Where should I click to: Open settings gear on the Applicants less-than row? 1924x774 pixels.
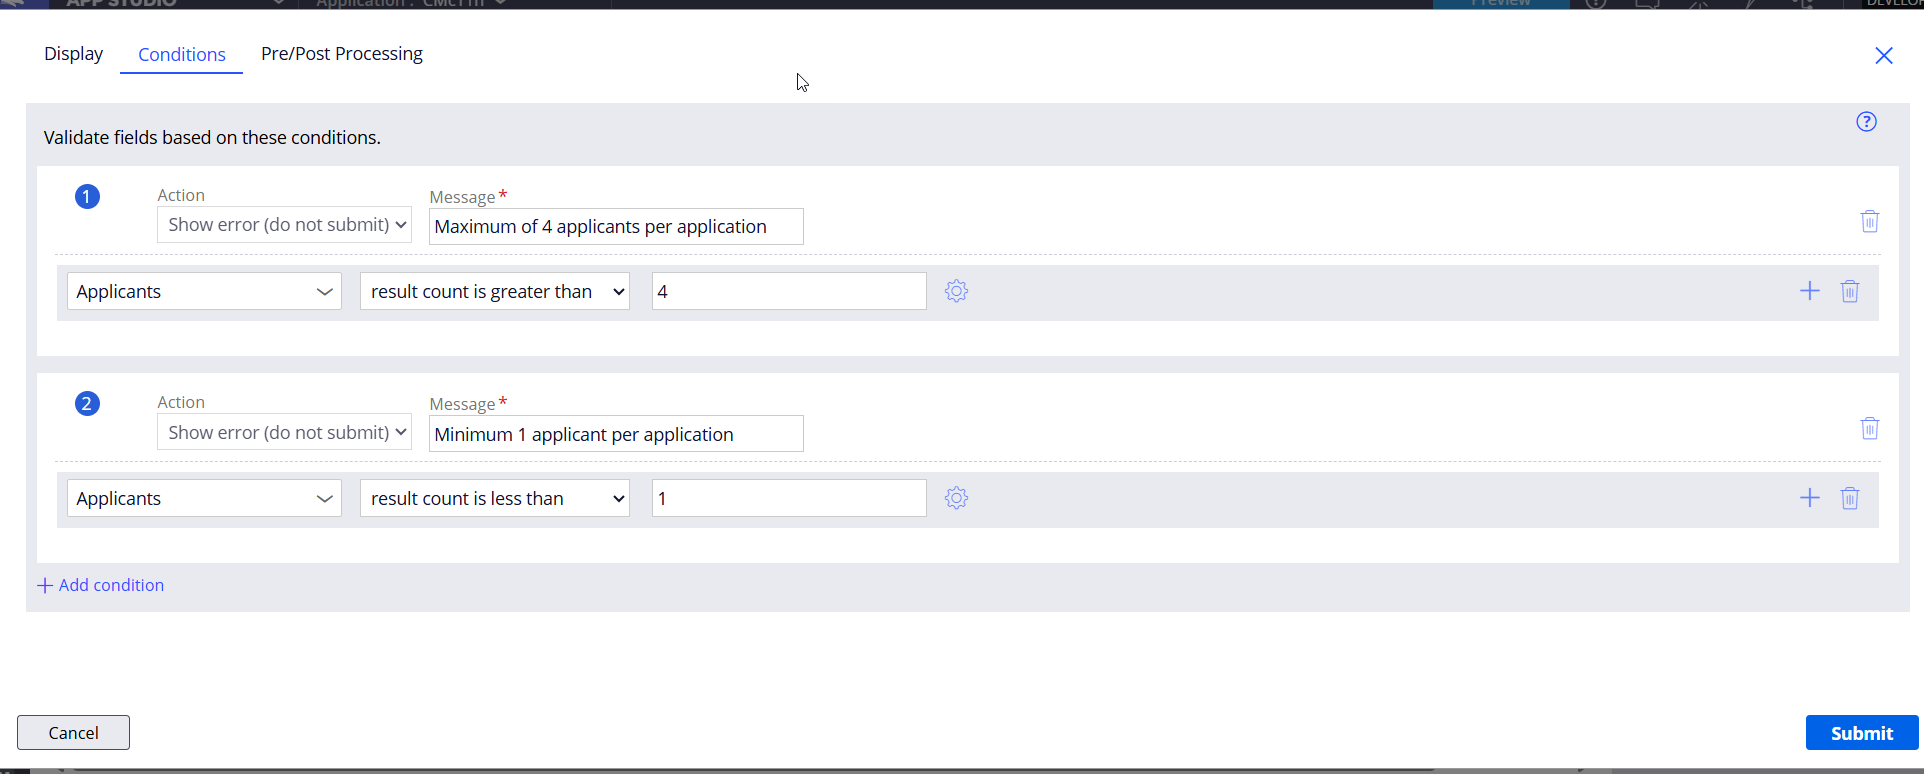pos(956,497)
